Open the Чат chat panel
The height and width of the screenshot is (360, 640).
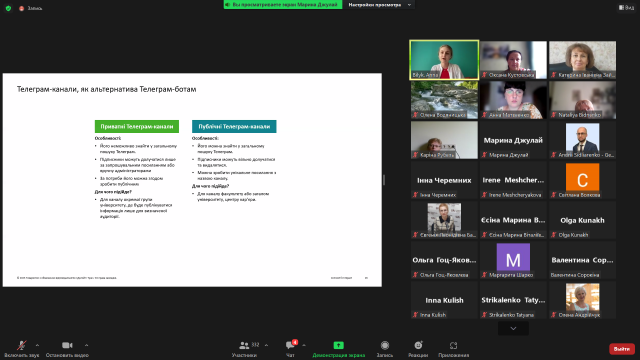click(x=290, y=349)
